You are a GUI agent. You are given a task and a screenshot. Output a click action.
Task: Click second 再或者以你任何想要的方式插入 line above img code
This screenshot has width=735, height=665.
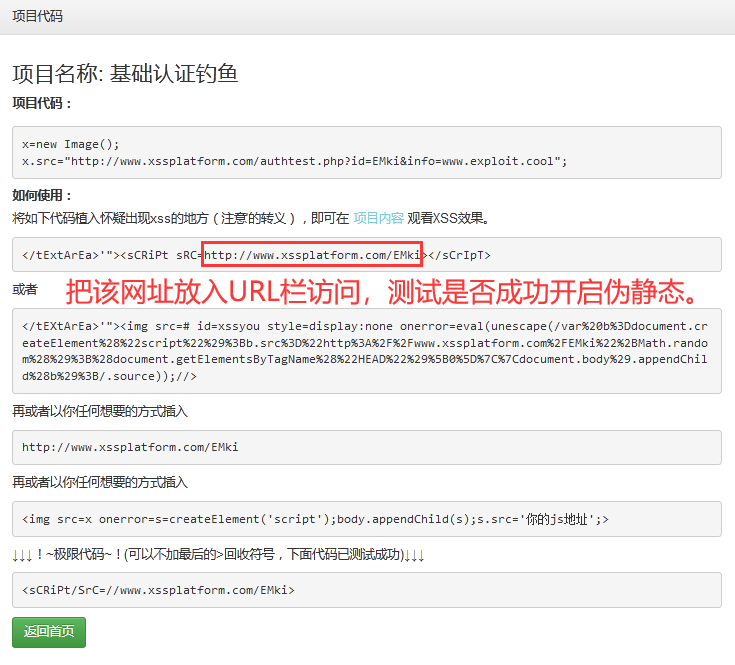pos(100,482)
